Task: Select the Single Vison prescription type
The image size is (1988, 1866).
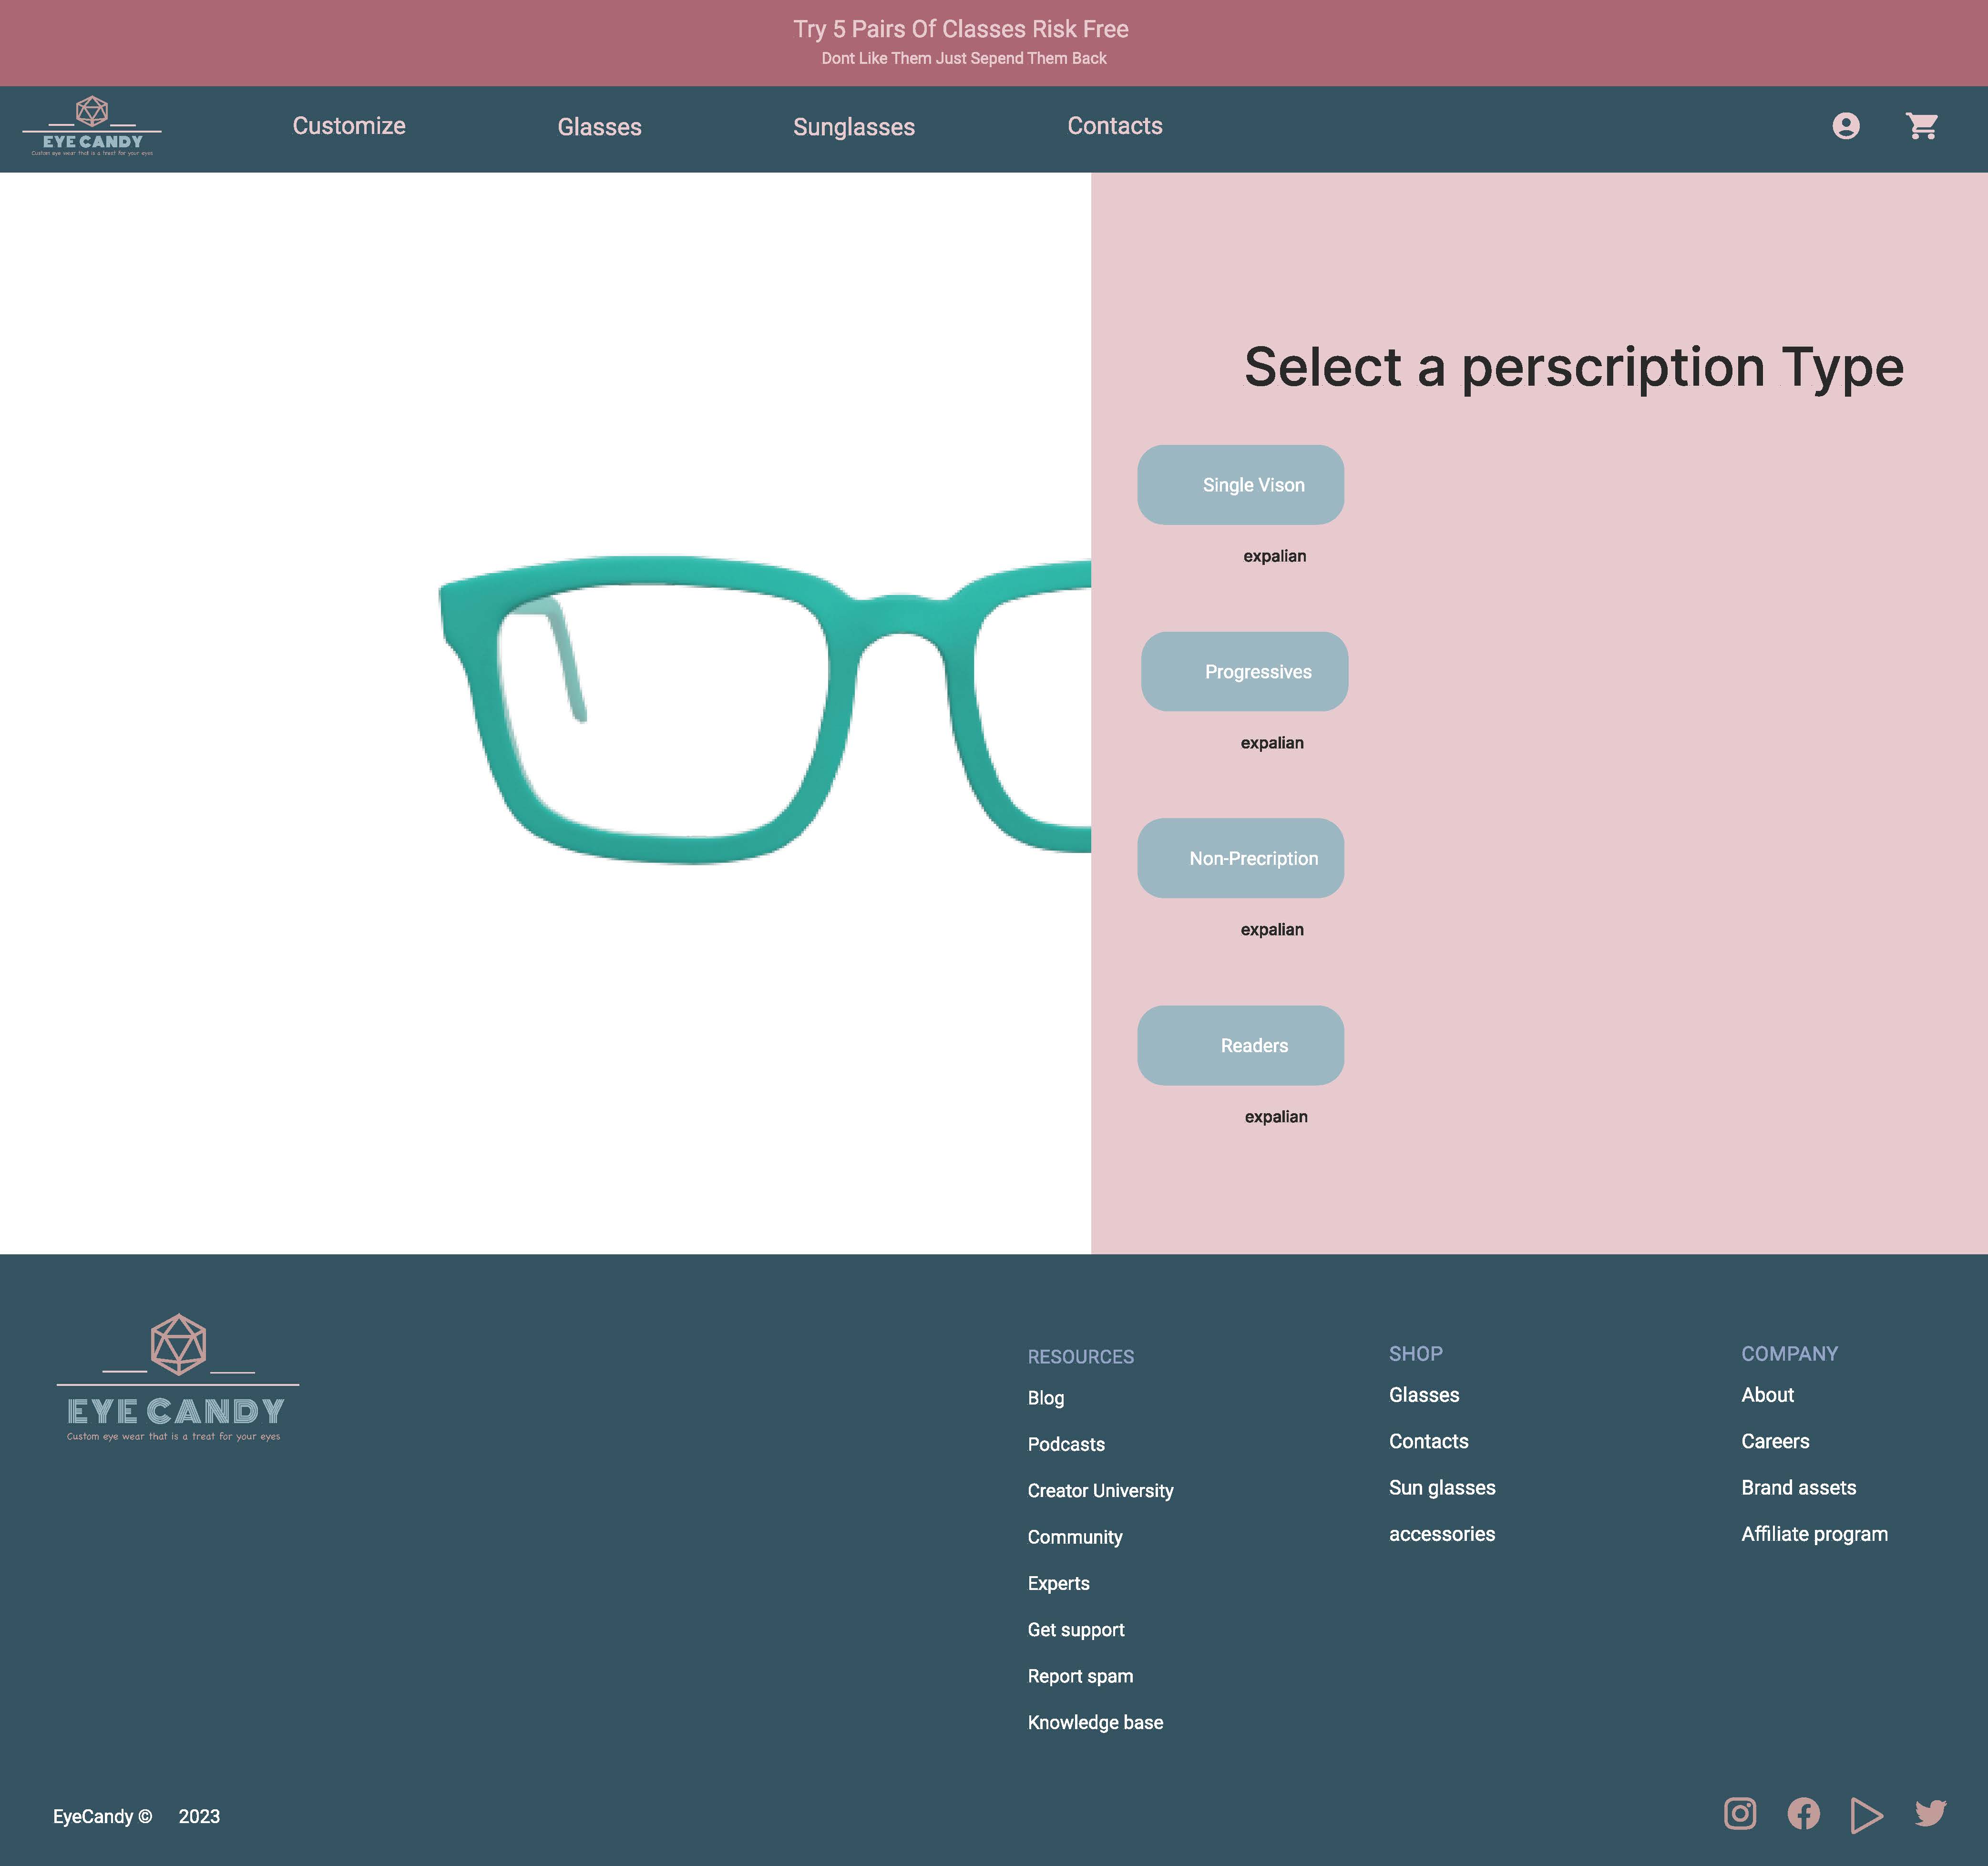Action: (1240, 484)
